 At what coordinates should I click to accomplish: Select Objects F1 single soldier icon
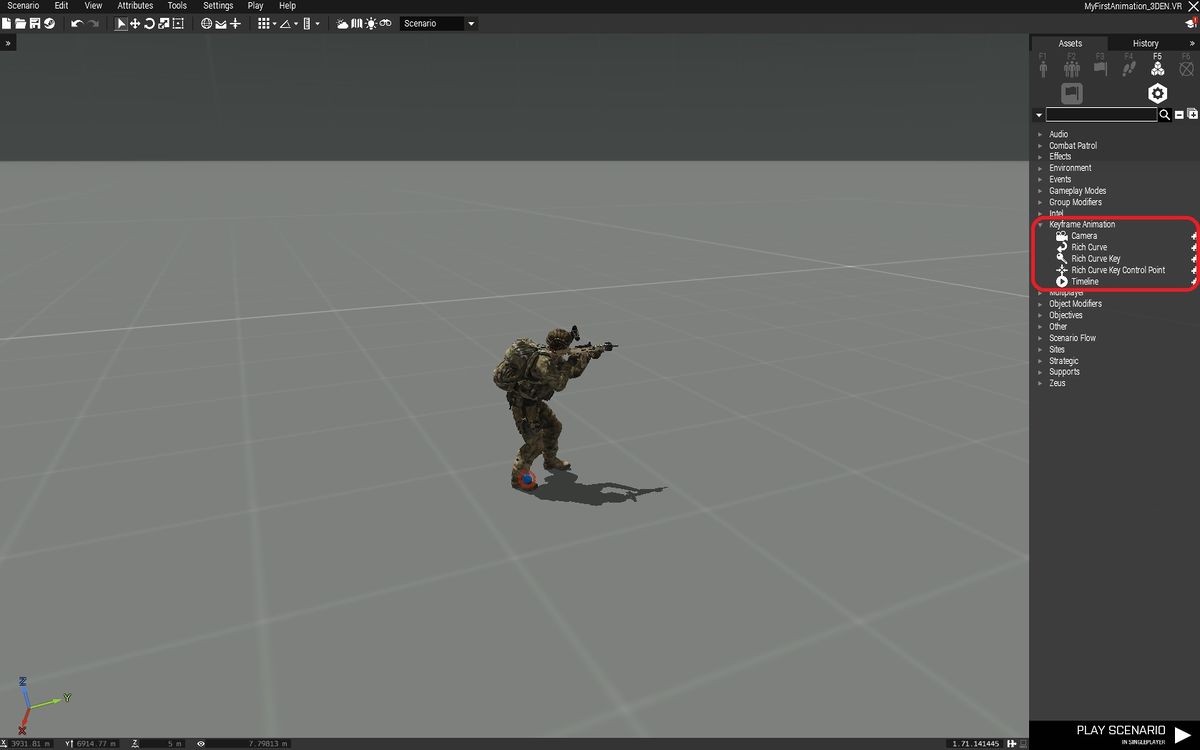(x=1043, y=68)
